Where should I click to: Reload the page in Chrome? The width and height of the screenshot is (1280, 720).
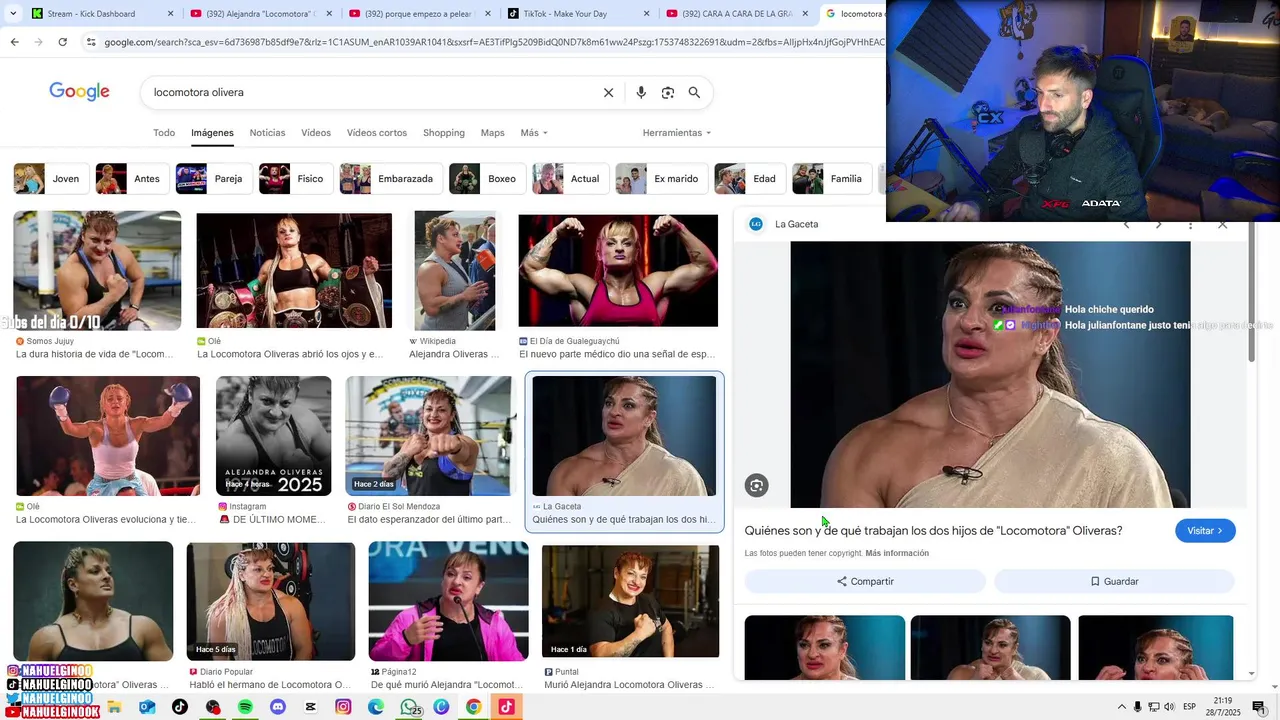coord(62,42)
